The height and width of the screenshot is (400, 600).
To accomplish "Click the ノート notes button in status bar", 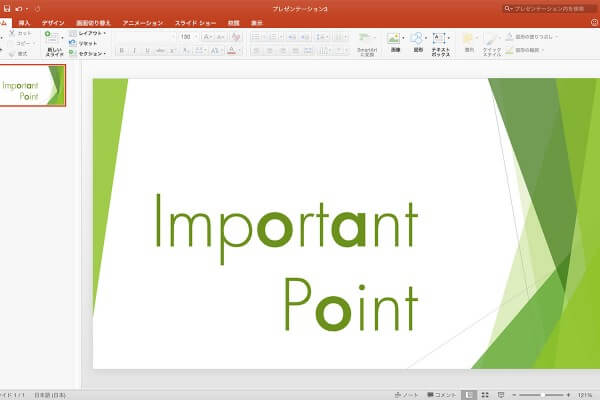I will tap(406, 395).
